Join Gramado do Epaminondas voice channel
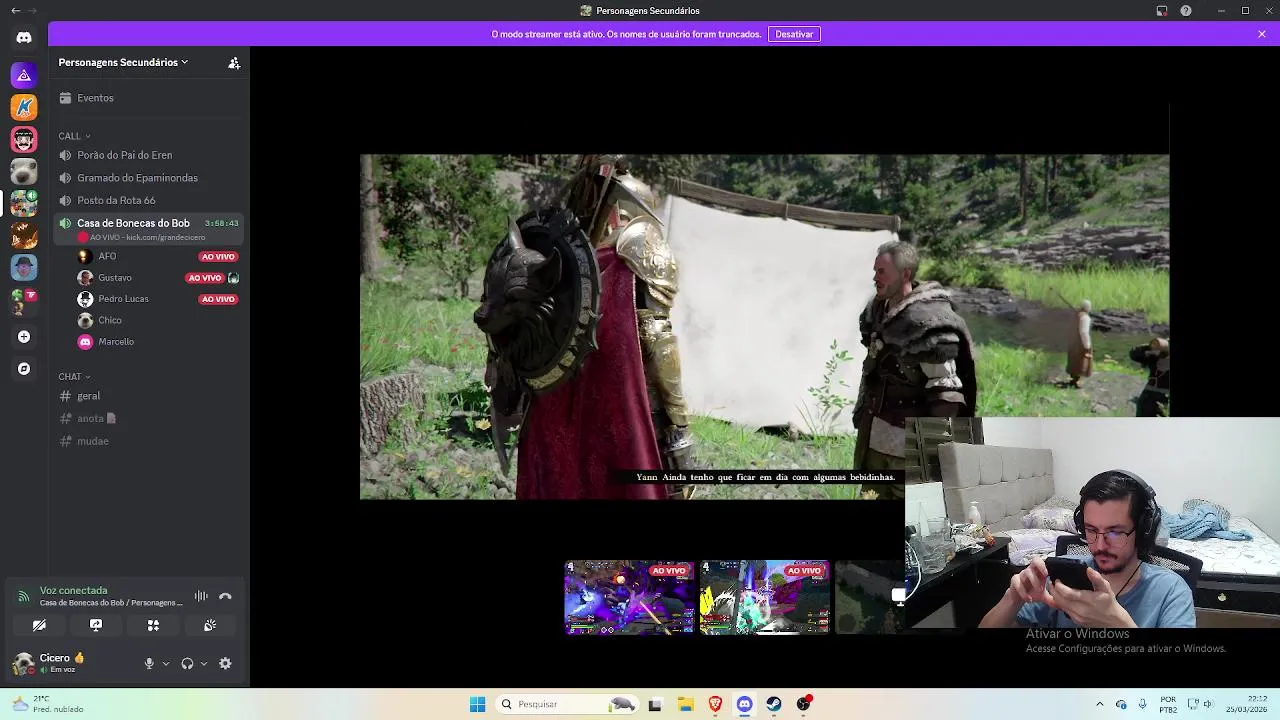The image size is (1280, 720). tap(149, 178)
